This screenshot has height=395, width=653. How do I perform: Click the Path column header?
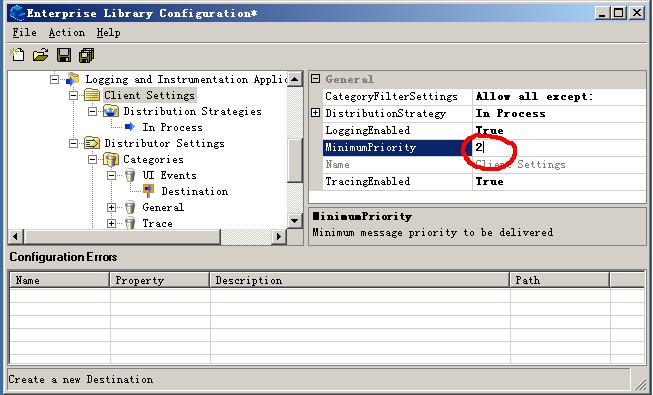point(560,280)
